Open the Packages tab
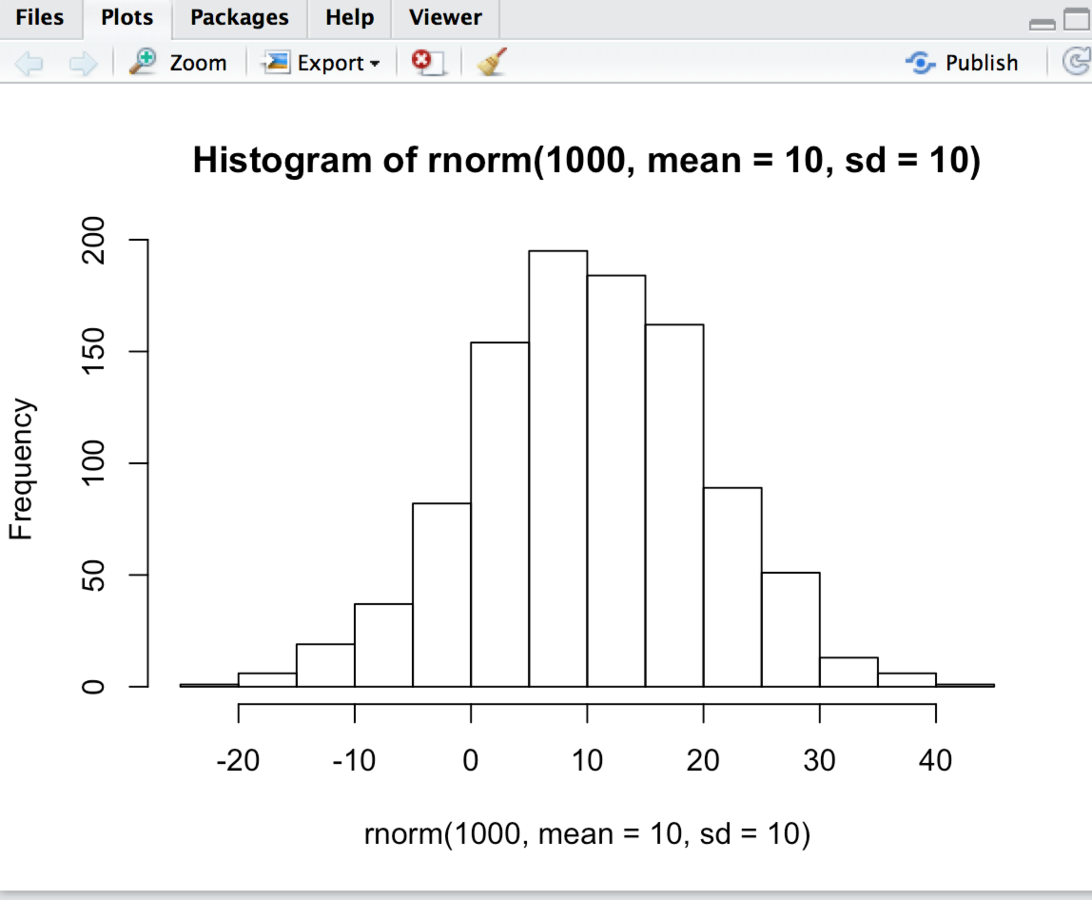 click(240, 17)
